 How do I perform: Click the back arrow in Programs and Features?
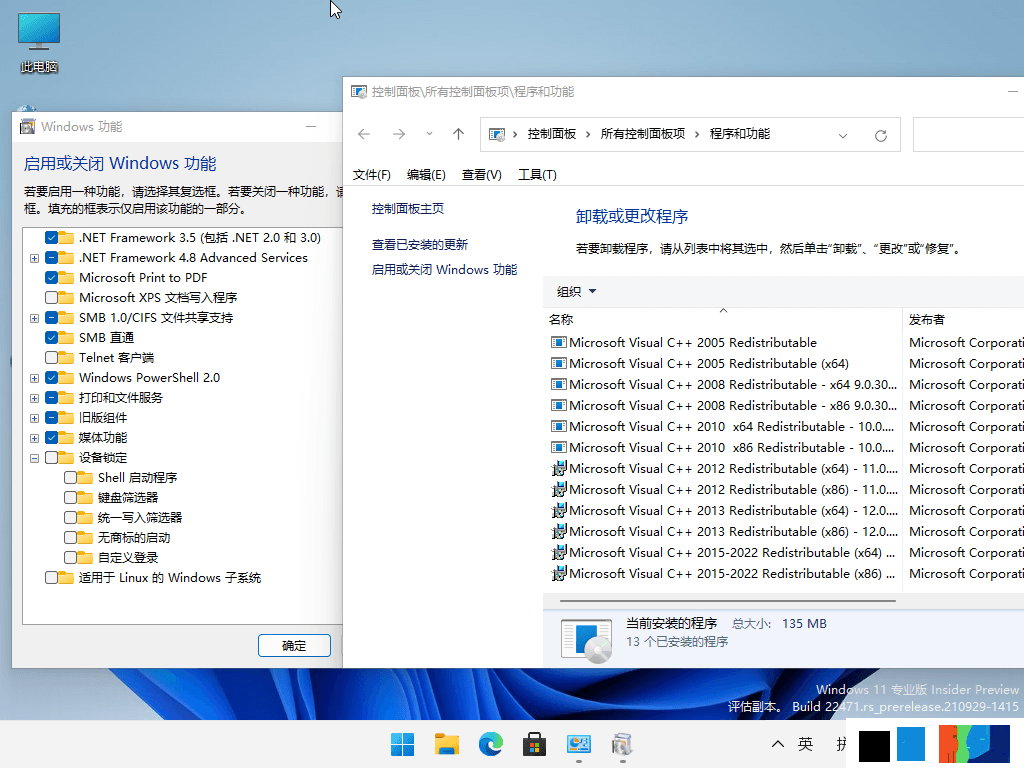pyautogui.click(x=364, y=135)
